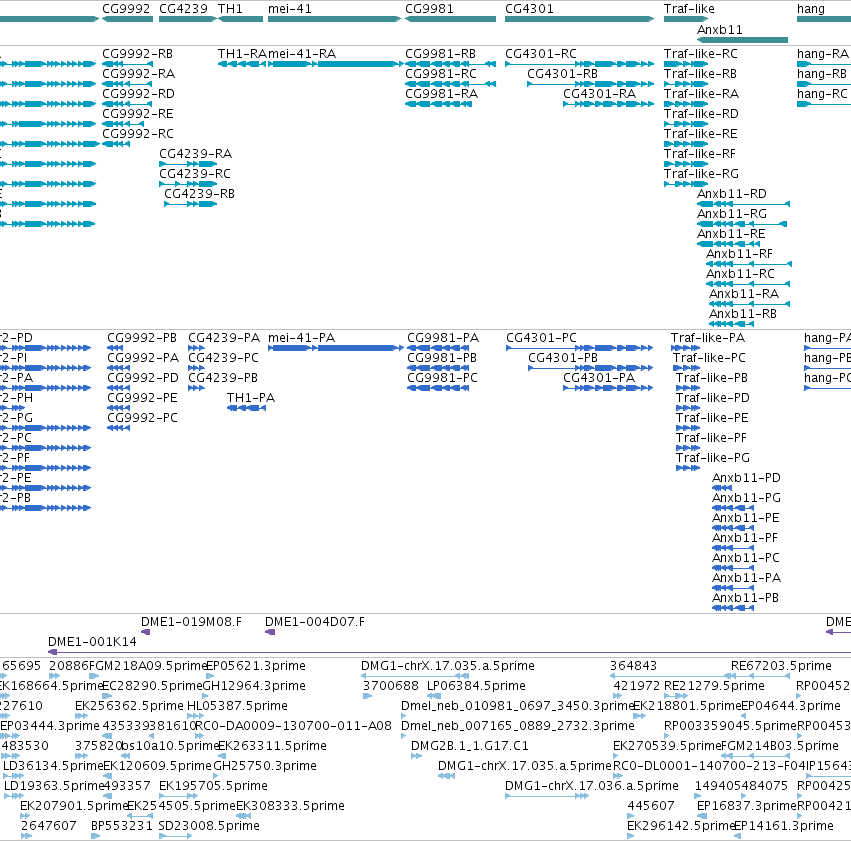Select transcript Traf-like-RD
The width and height of the screenshot is (851, 841).
[x=701, y=114]
